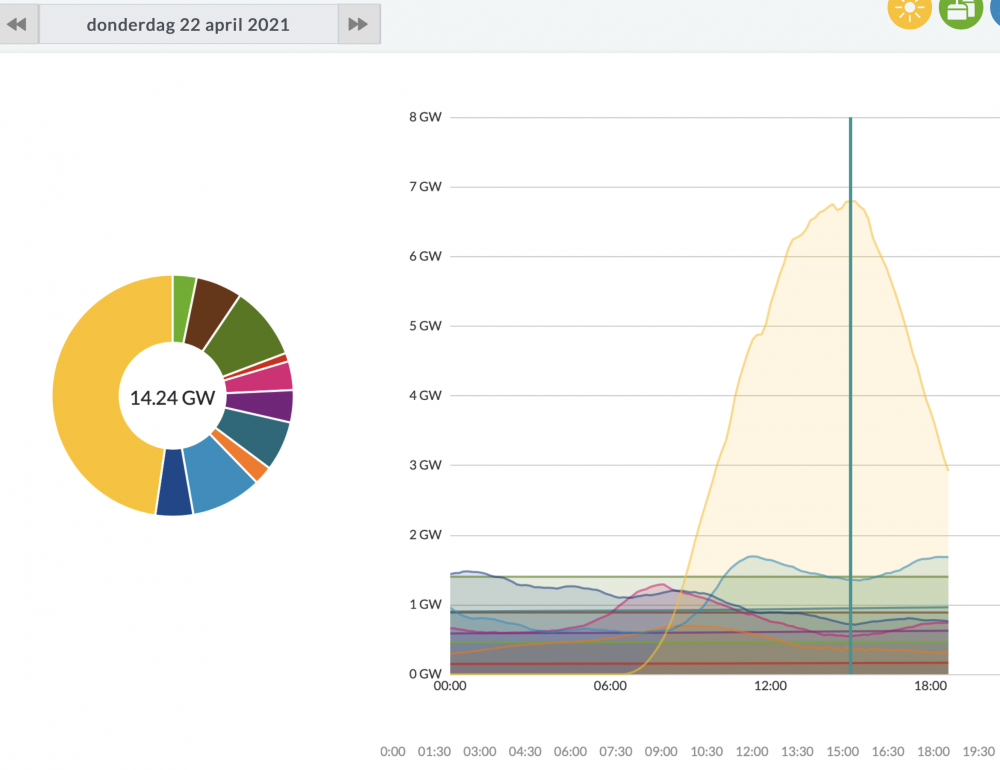Go to the previous day with the double-left arrow
1000x770 pixels.
[x=18, y=24]
